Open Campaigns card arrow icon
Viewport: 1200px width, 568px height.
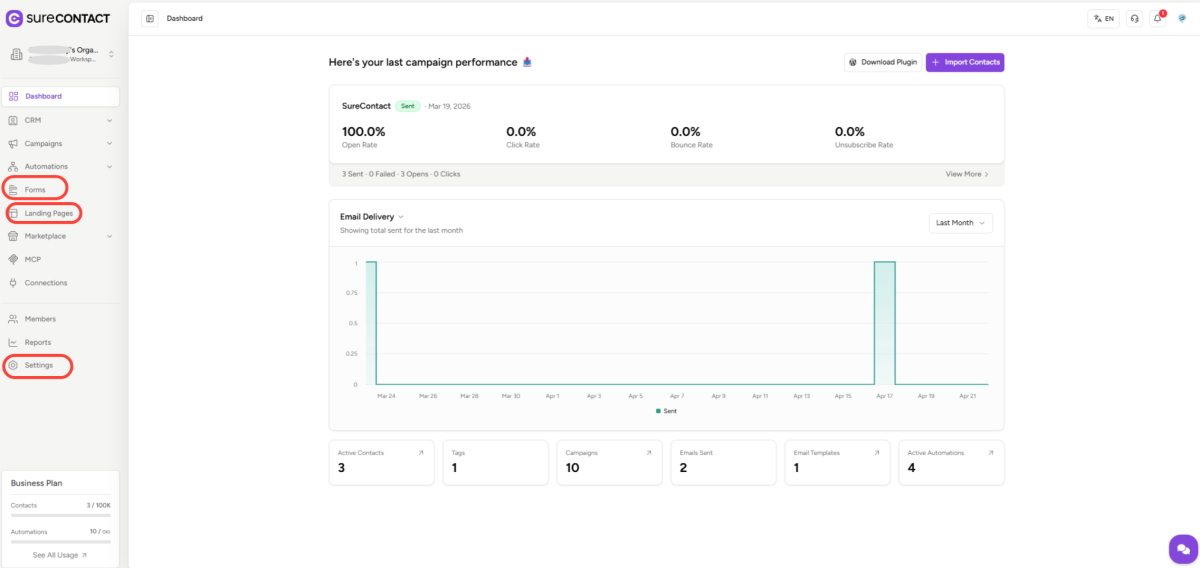(648, 453)
